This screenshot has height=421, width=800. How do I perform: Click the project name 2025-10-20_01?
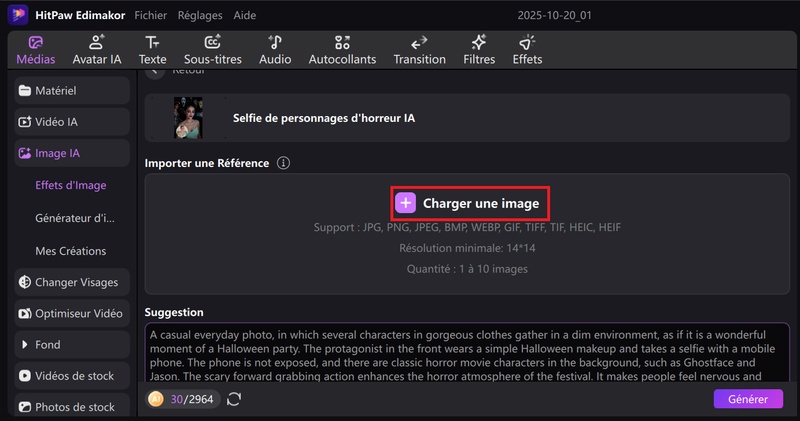555,15
